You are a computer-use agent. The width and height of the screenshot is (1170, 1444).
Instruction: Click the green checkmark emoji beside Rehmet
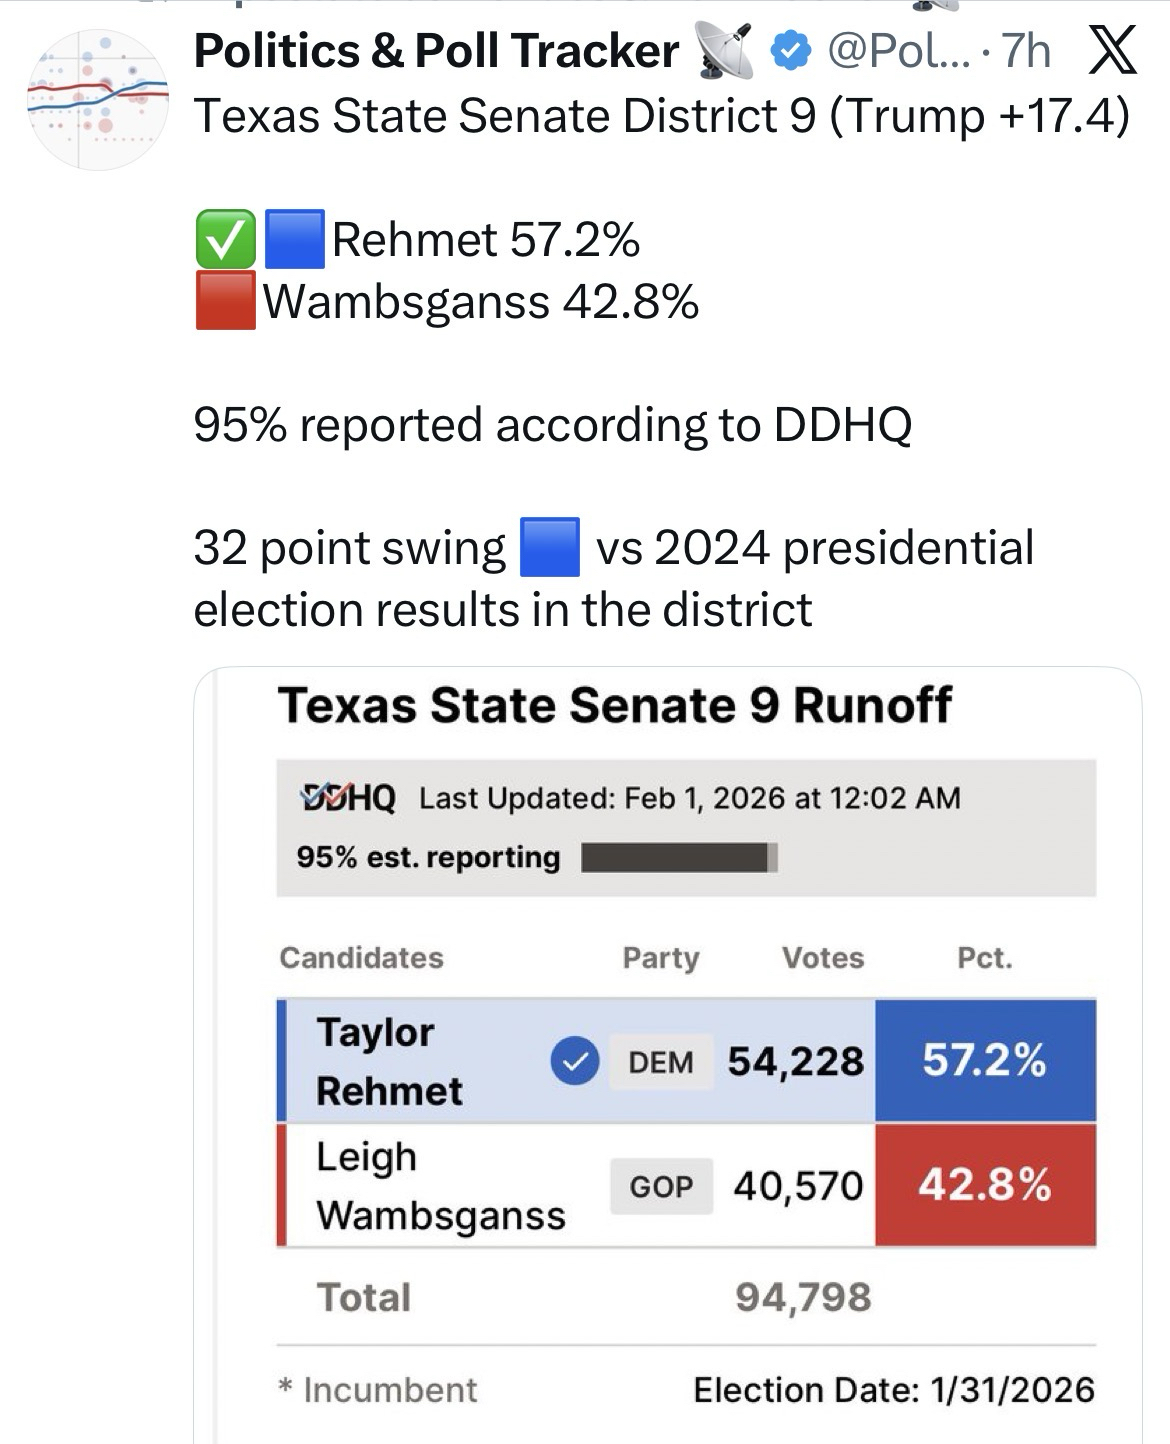click(225, 240)
